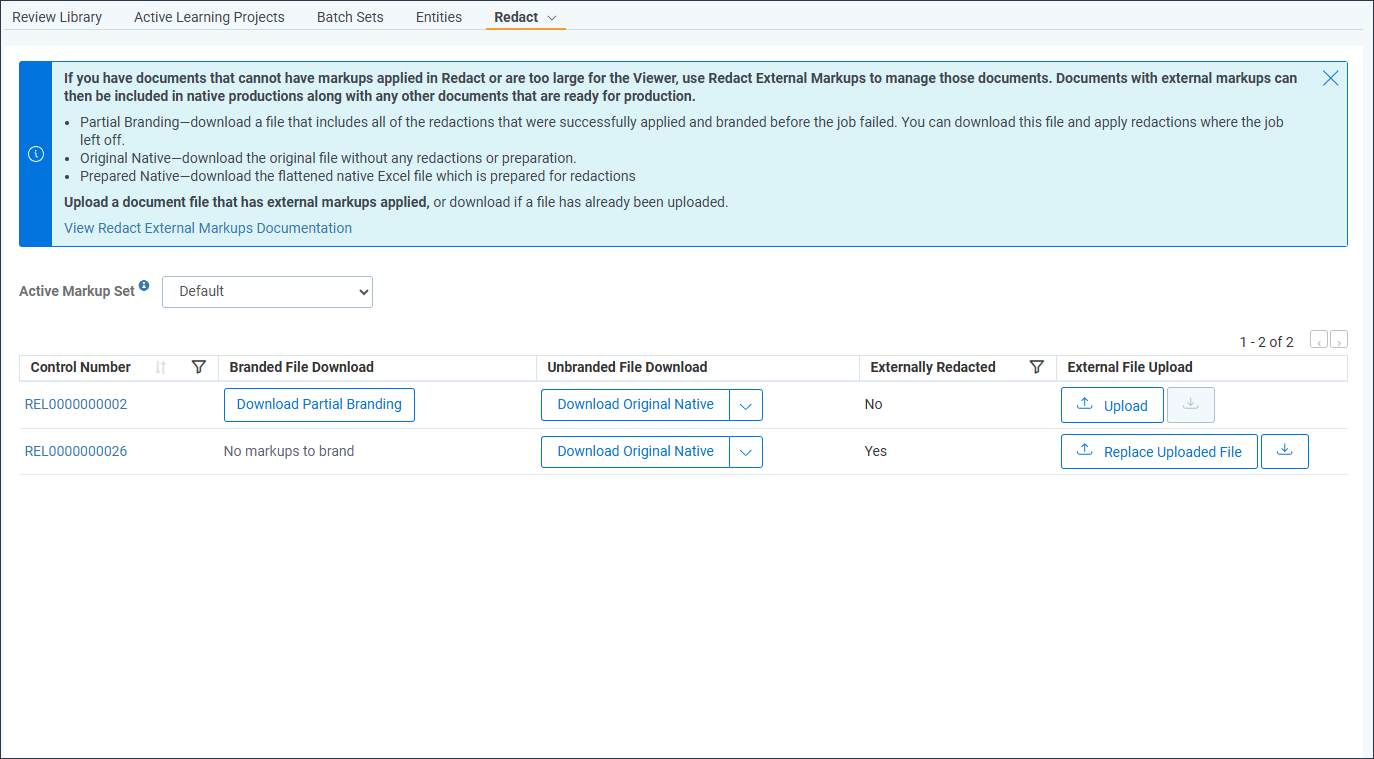
Task: Open View Redact External Markups Documentation link
Action: [208, 228]
